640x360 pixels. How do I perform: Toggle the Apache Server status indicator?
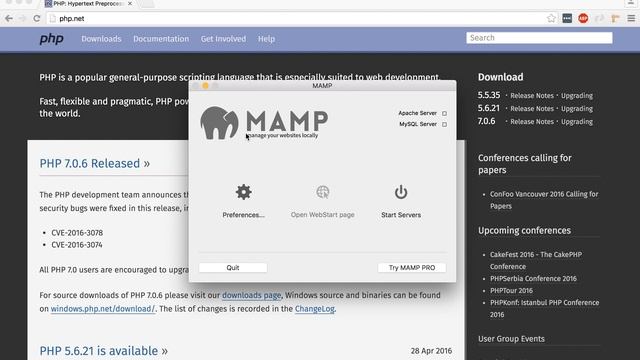click(x=444, y=113)
